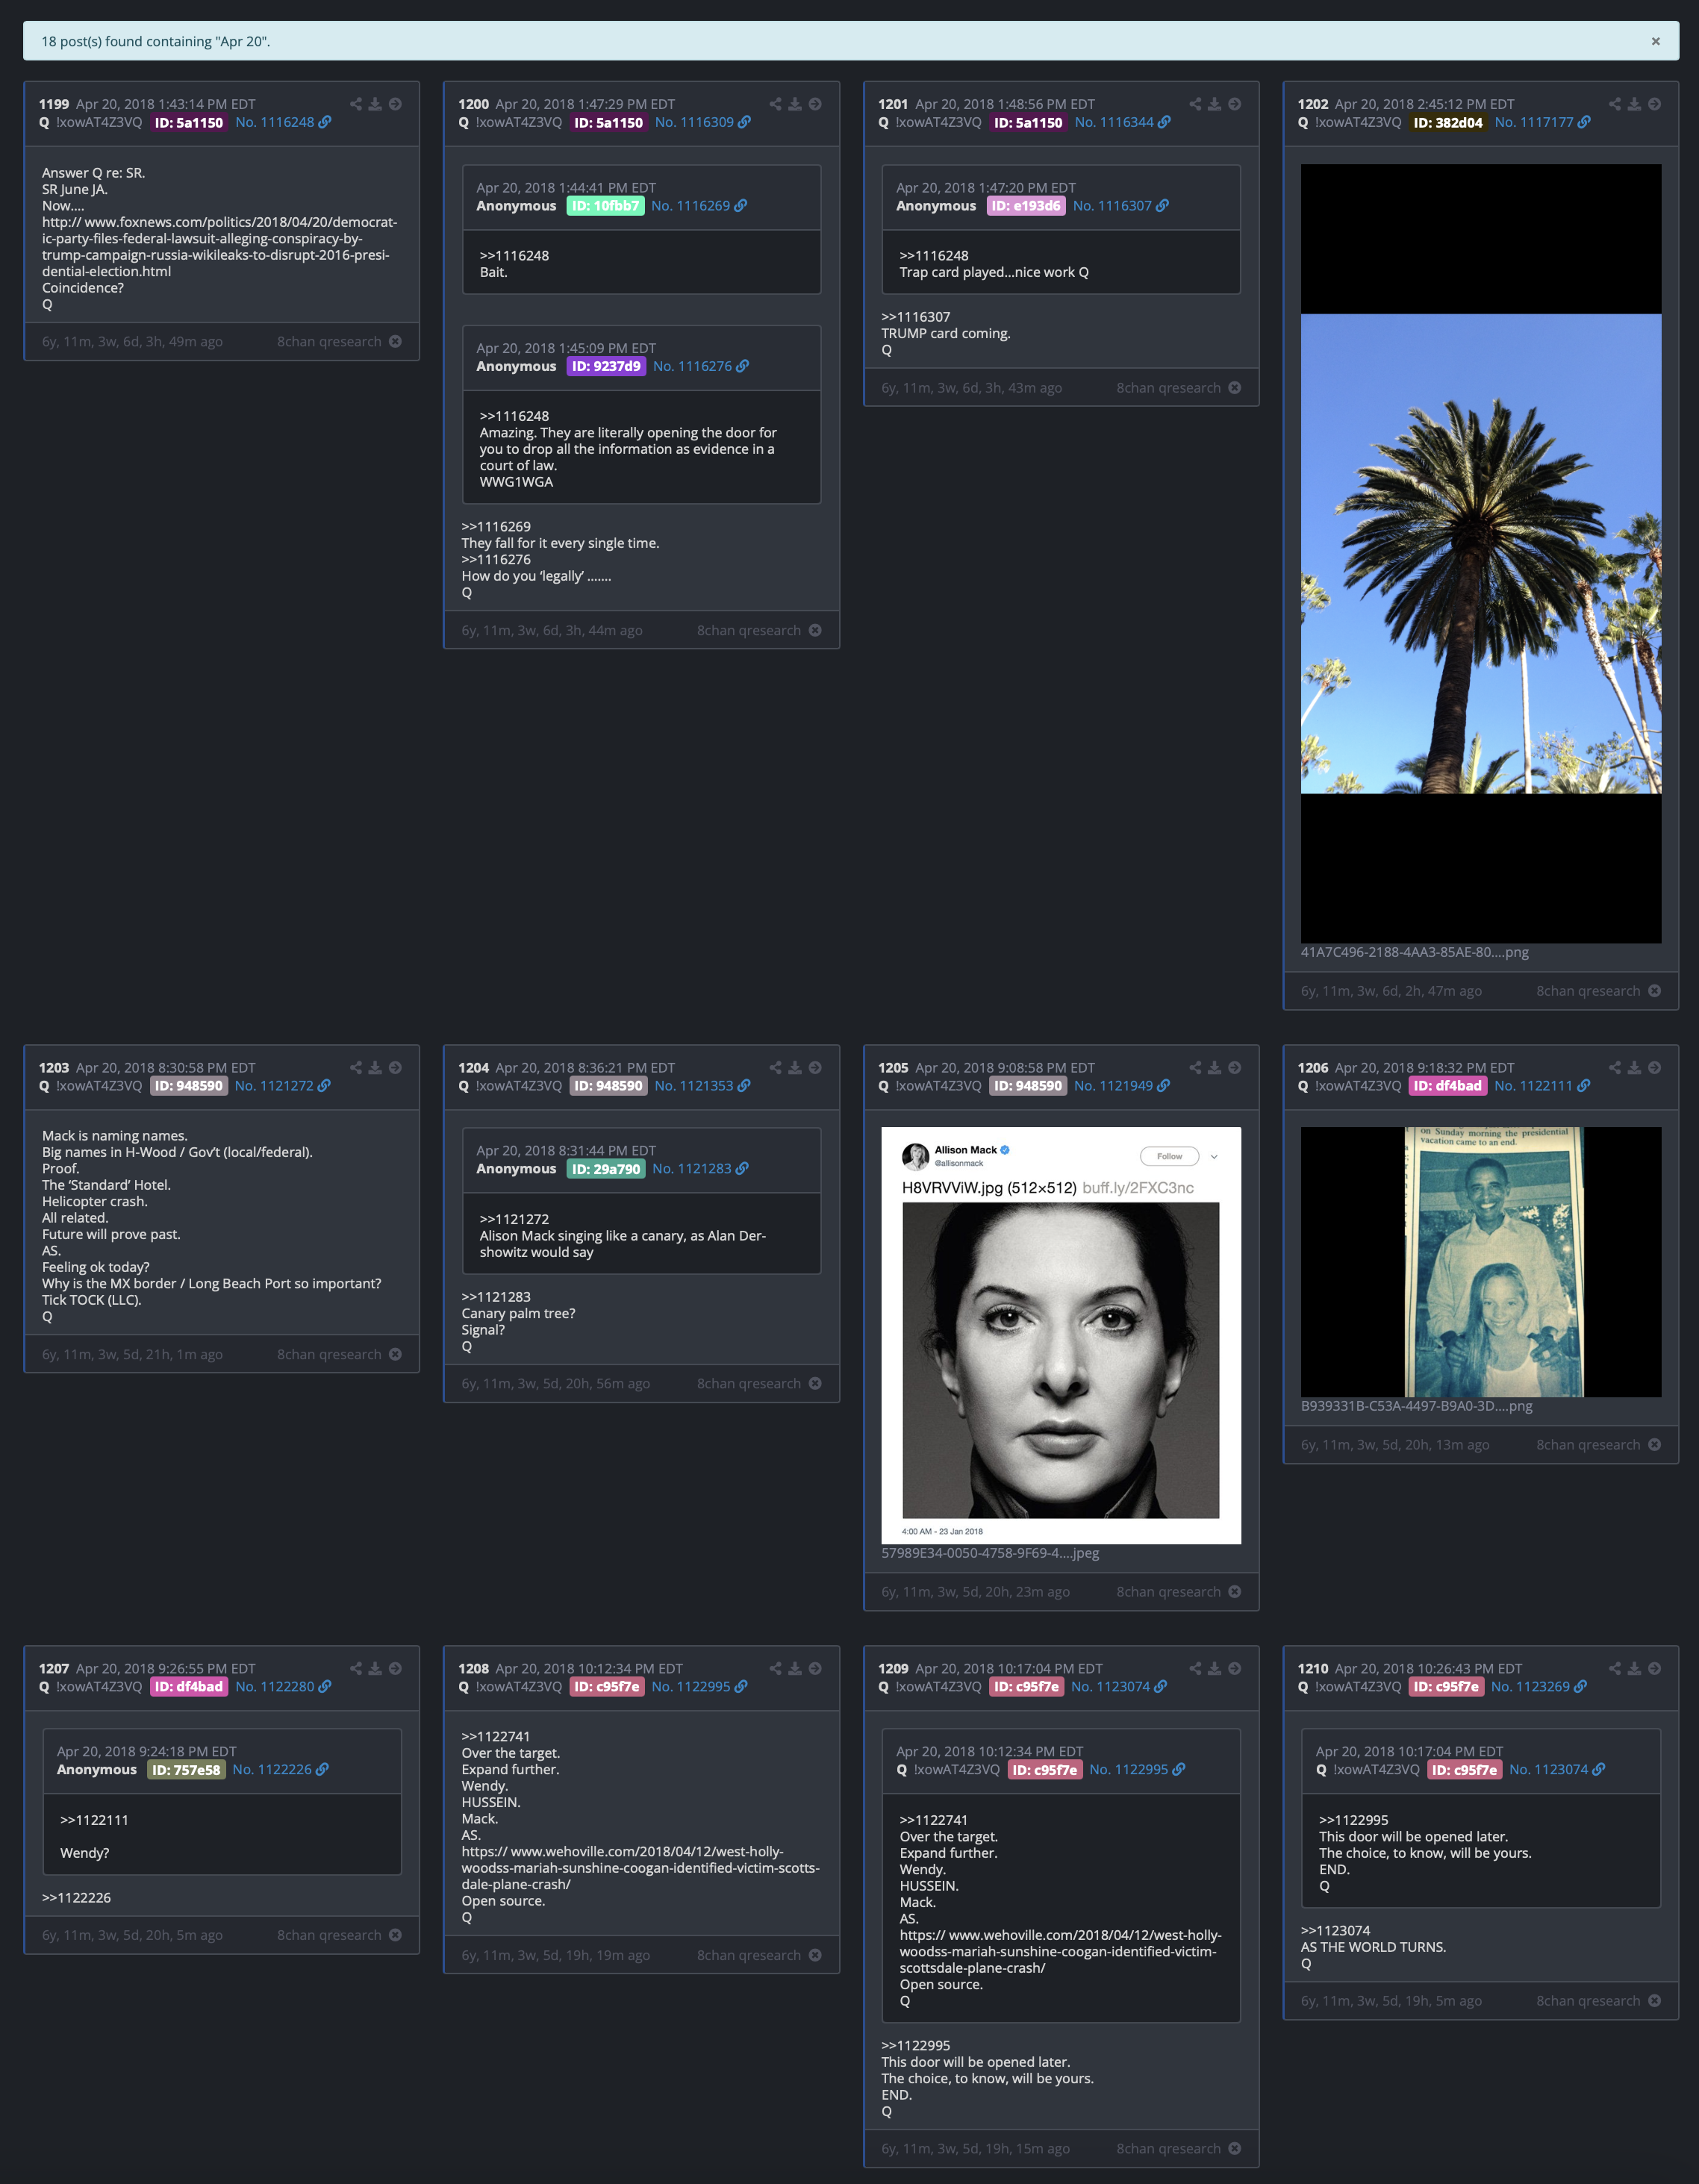
Task: Click the "Canary palm tree?" text
Action: (518, 1314)
